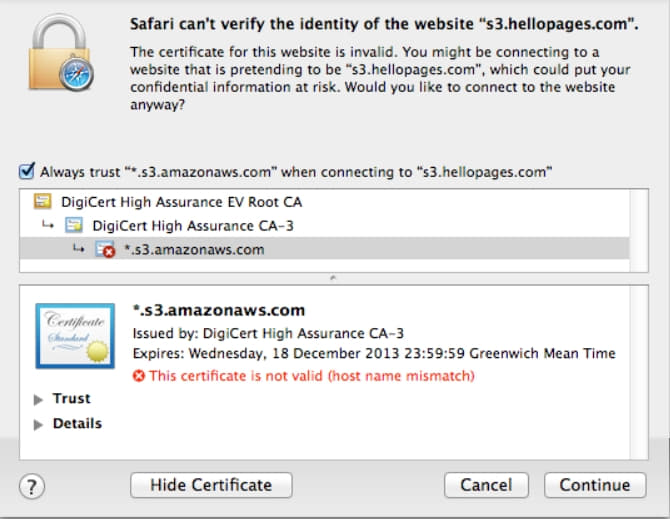The width and height of the screenshot is (670, 519).
Task: Click the certificate chain list scrollbar
Action: tap(639, 230)
